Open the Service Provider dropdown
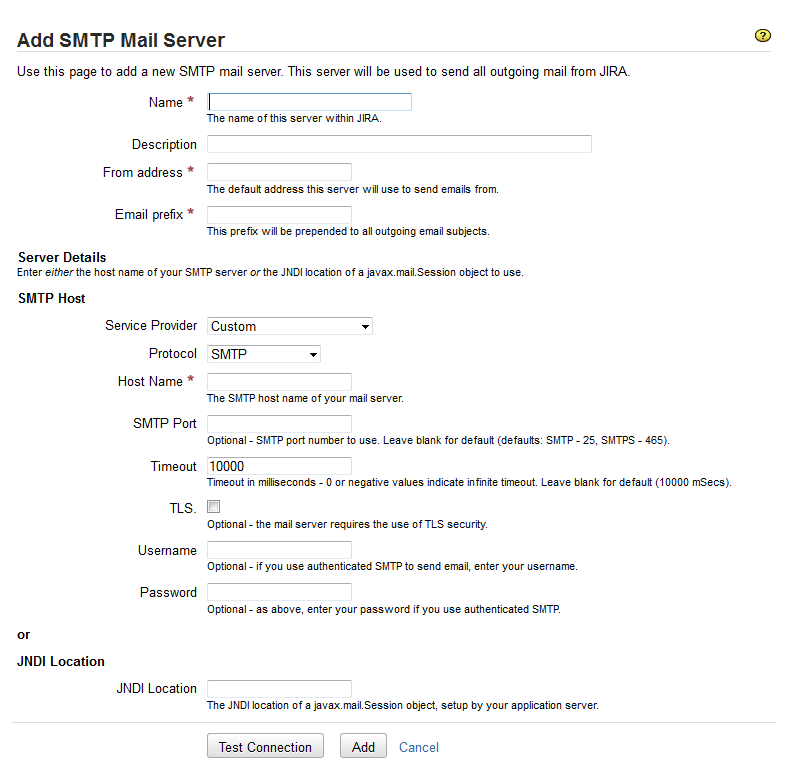Viewport: 787px width, 769px height. [x=289, y=326]
